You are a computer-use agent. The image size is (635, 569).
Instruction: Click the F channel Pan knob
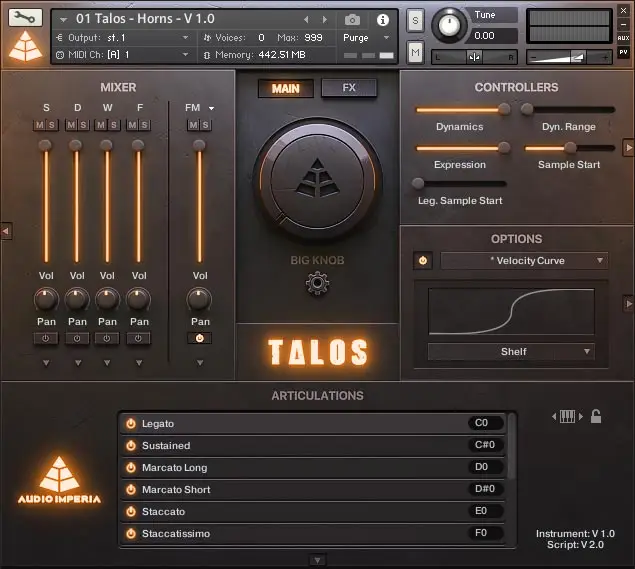click(x=139, y=300)
